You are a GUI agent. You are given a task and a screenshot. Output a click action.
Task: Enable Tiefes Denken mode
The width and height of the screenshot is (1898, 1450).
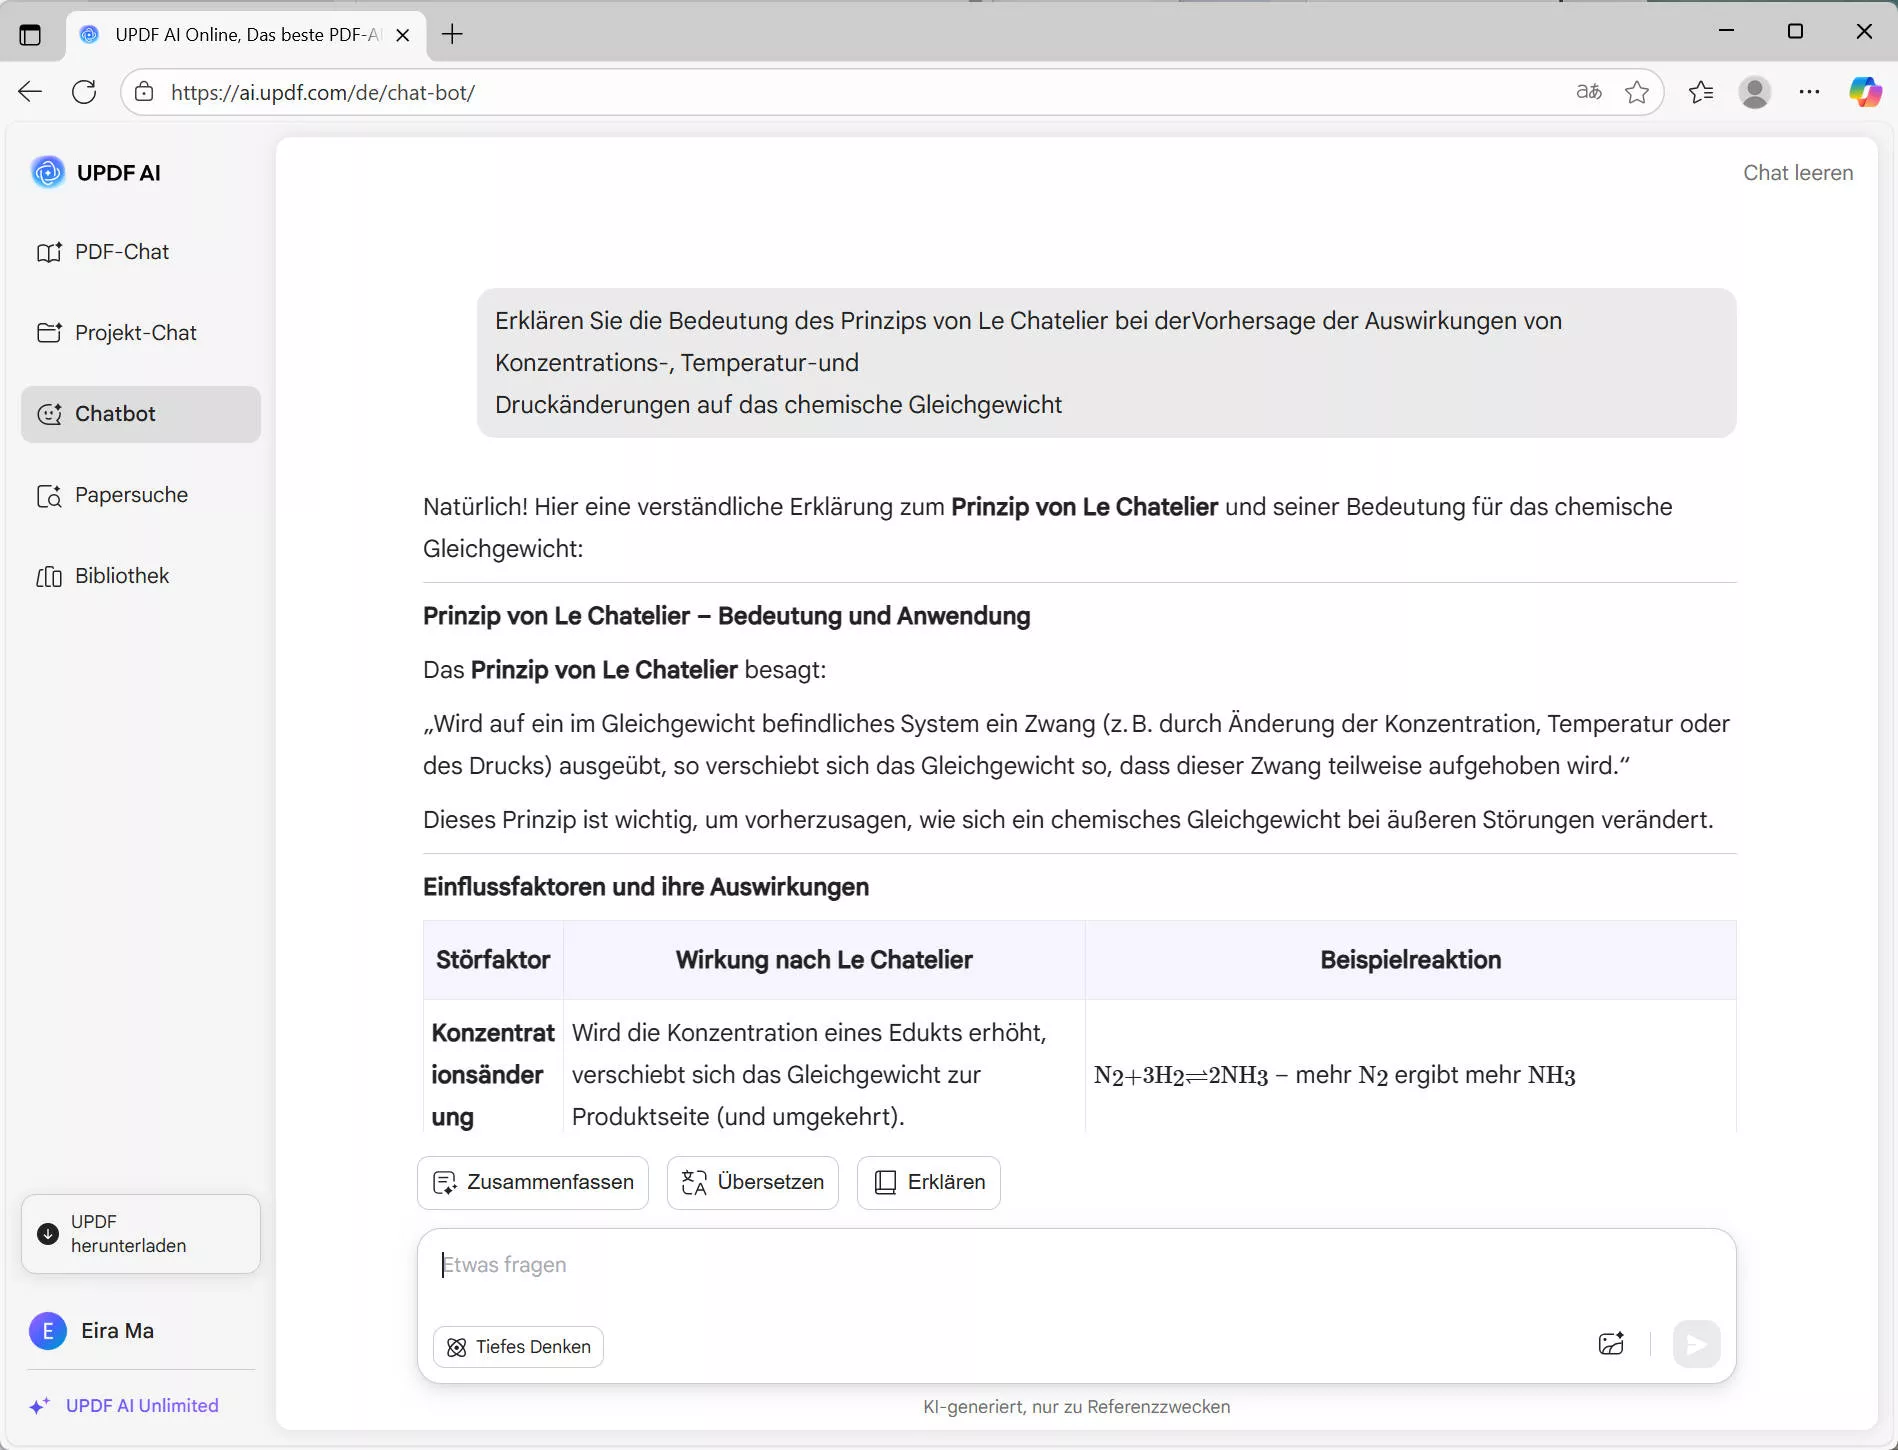tap(517, 1346)
